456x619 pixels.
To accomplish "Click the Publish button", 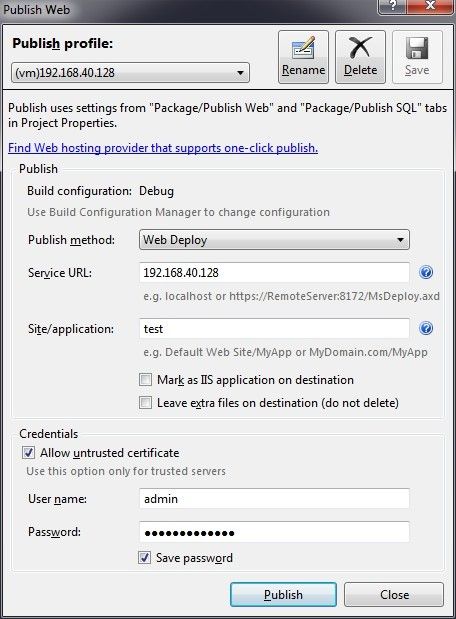I will [x=283, y=595].
